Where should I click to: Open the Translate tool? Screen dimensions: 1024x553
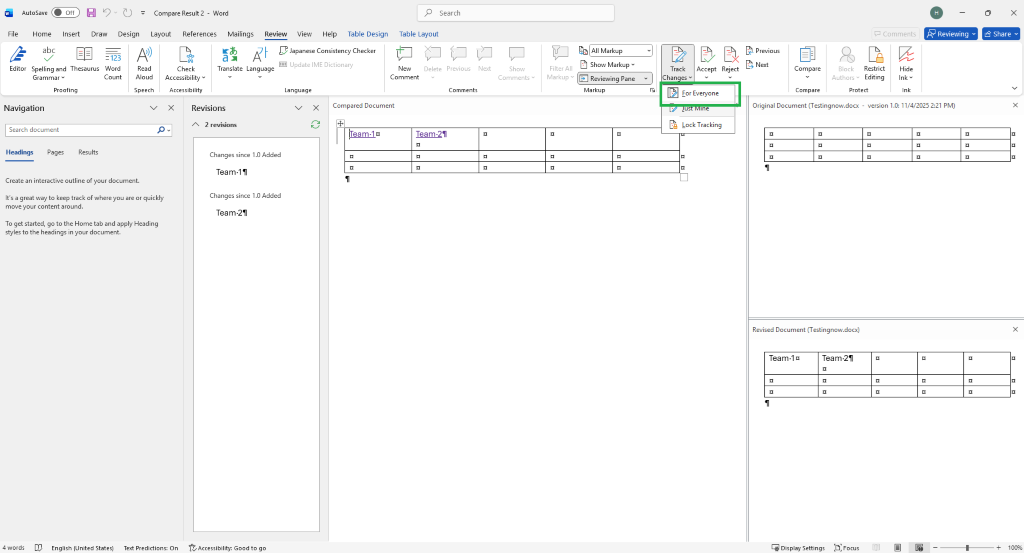[x=230, y=63]
